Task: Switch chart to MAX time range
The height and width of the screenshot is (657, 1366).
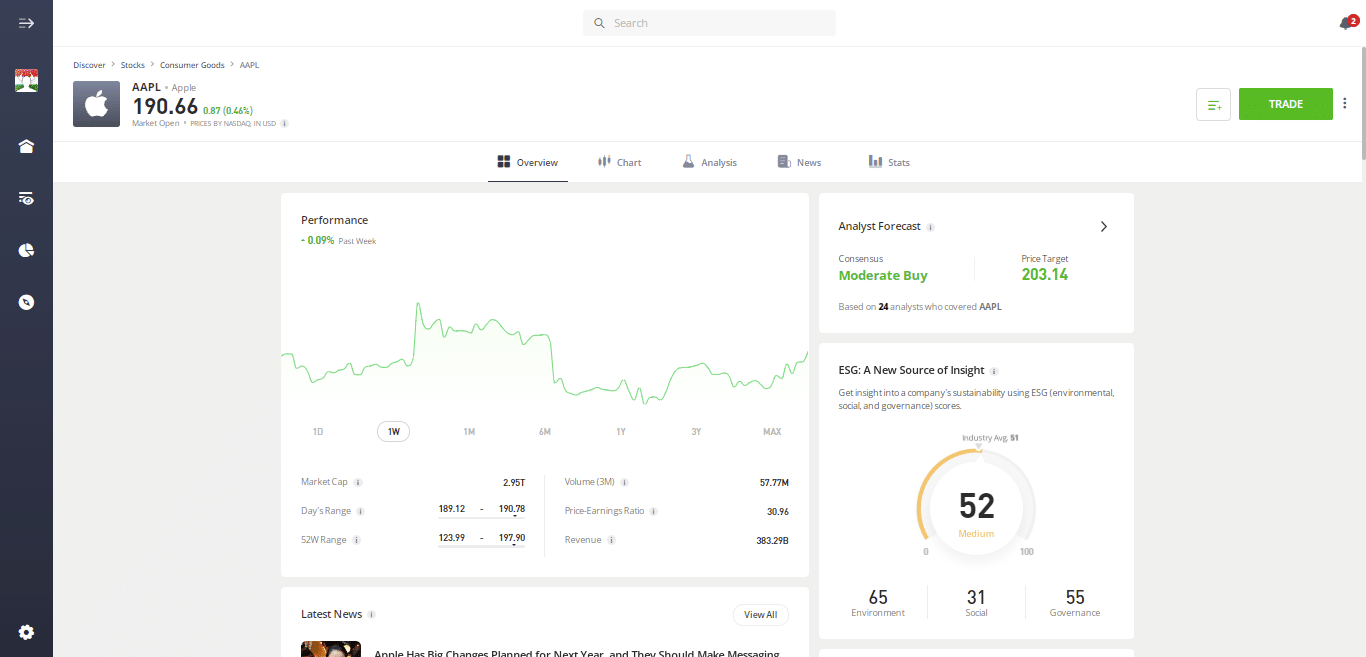Action: [771, 431]
